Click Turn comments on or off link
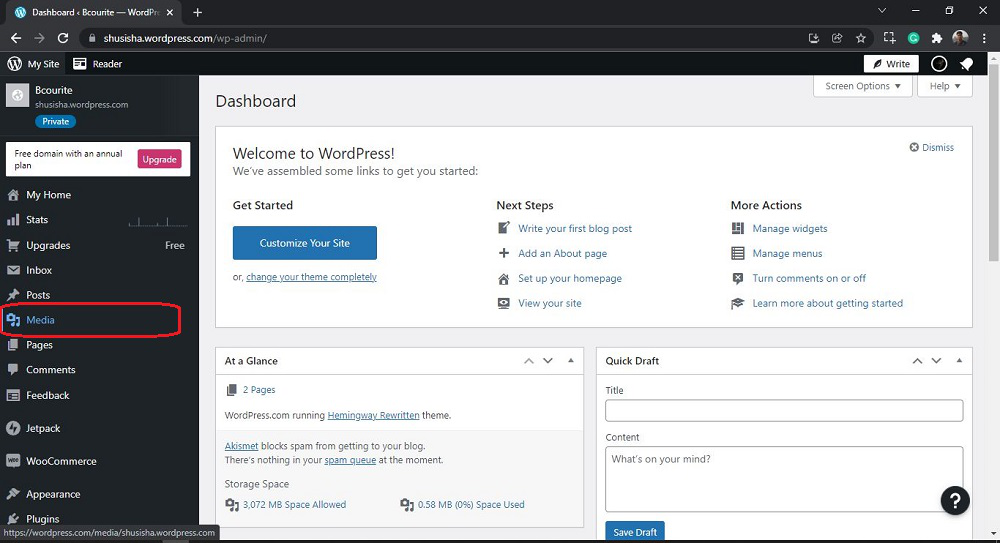The image size is (1000, 543). pyautogui.click(x=809, y=278)
